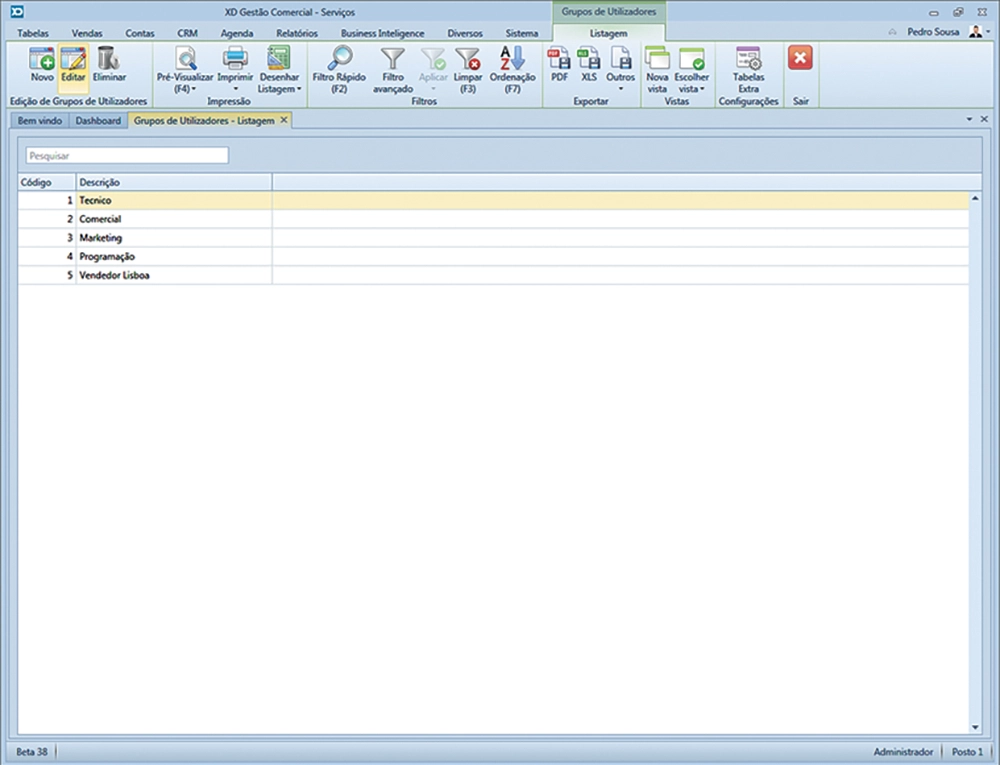The height and width of the screenshot is (765, 1000).
Task: Click the Eliminar trash icon
Action: [x=109, y=60]
